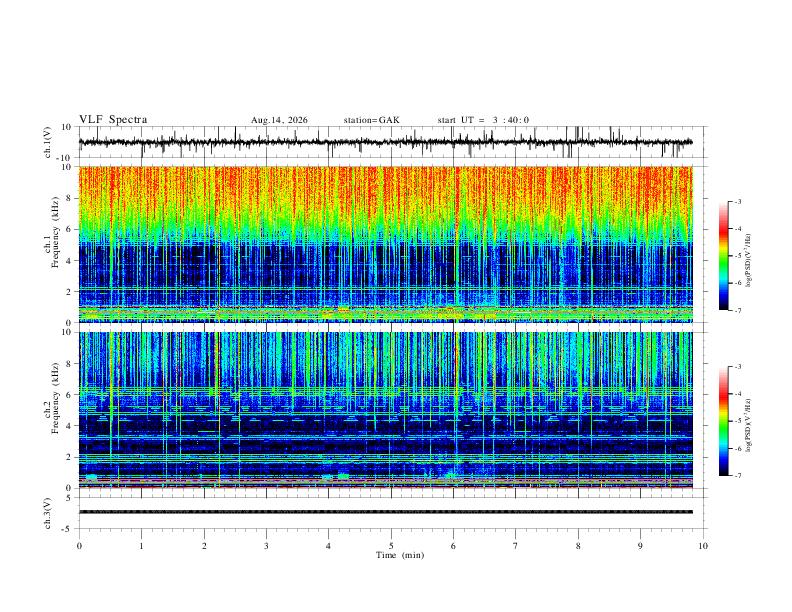Click the Time (min) axis title
The height and width of the screenshot is (612, 792).
[x=400, y=555]
